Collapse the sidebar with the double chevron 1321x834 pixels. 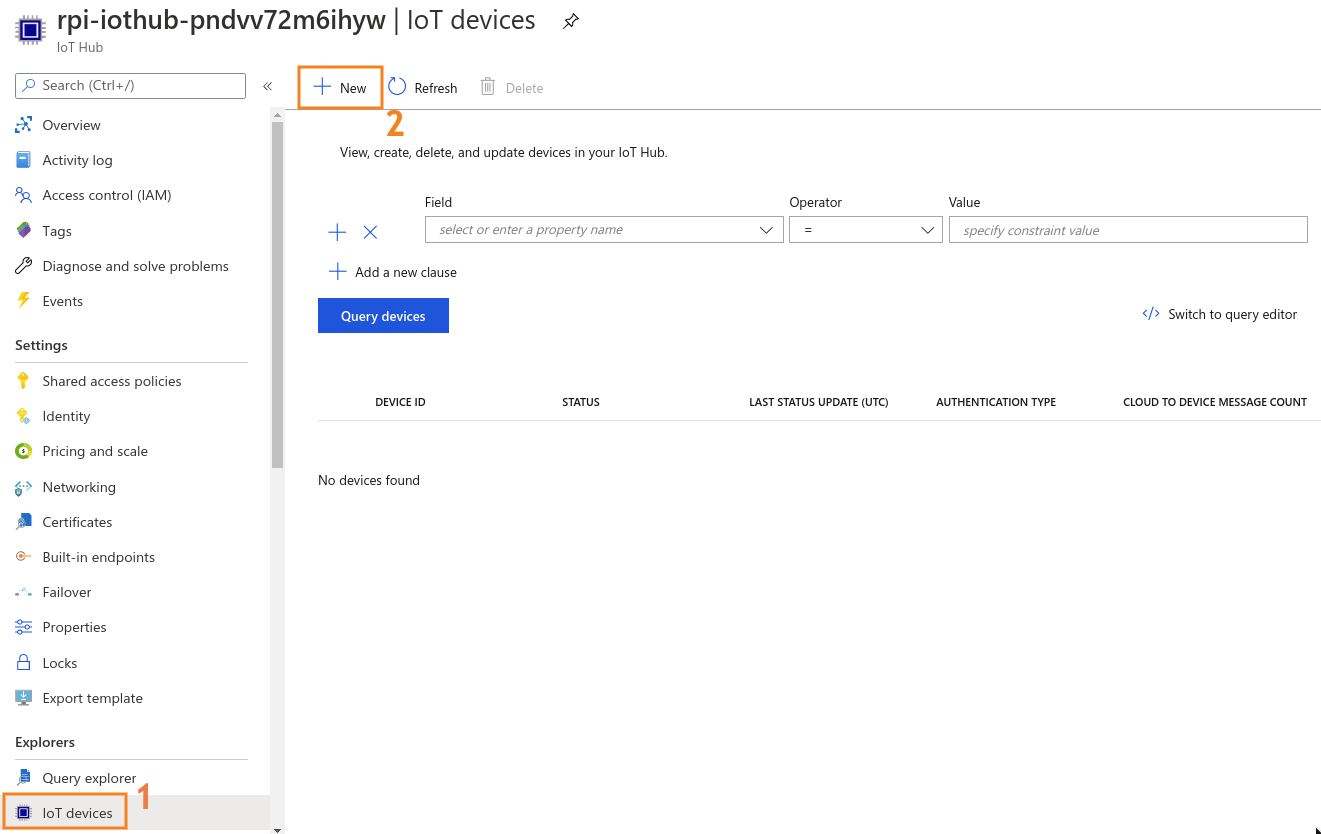pos(267,86)
